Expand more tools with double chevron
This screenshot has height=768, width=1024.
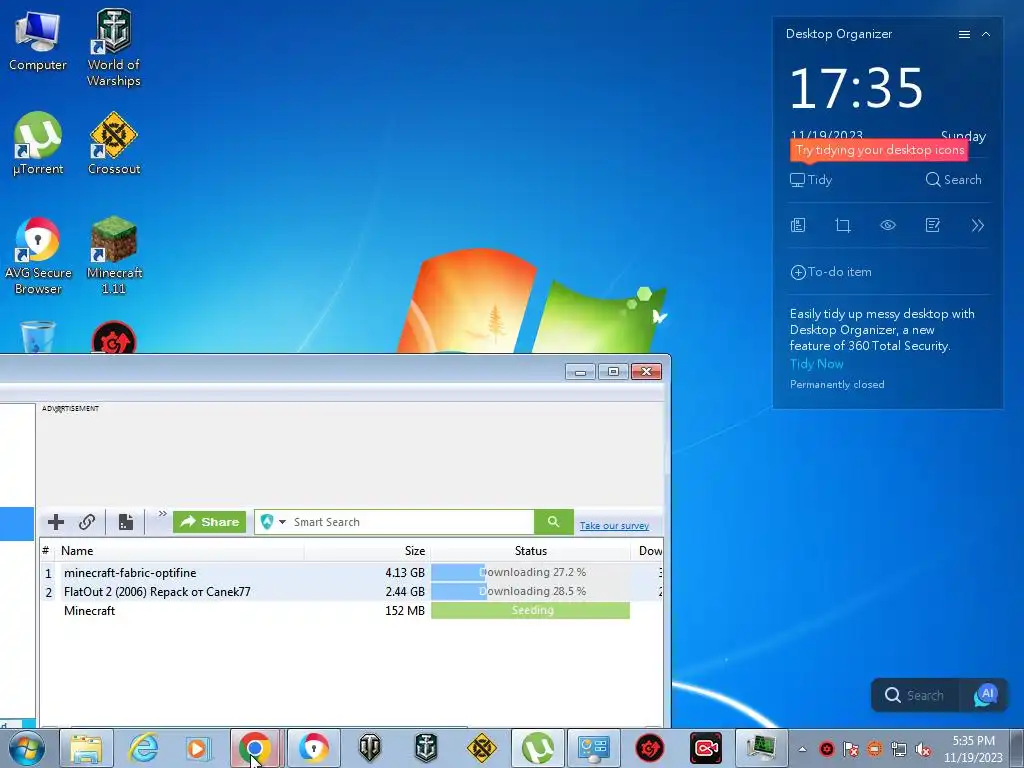[978, 225]
